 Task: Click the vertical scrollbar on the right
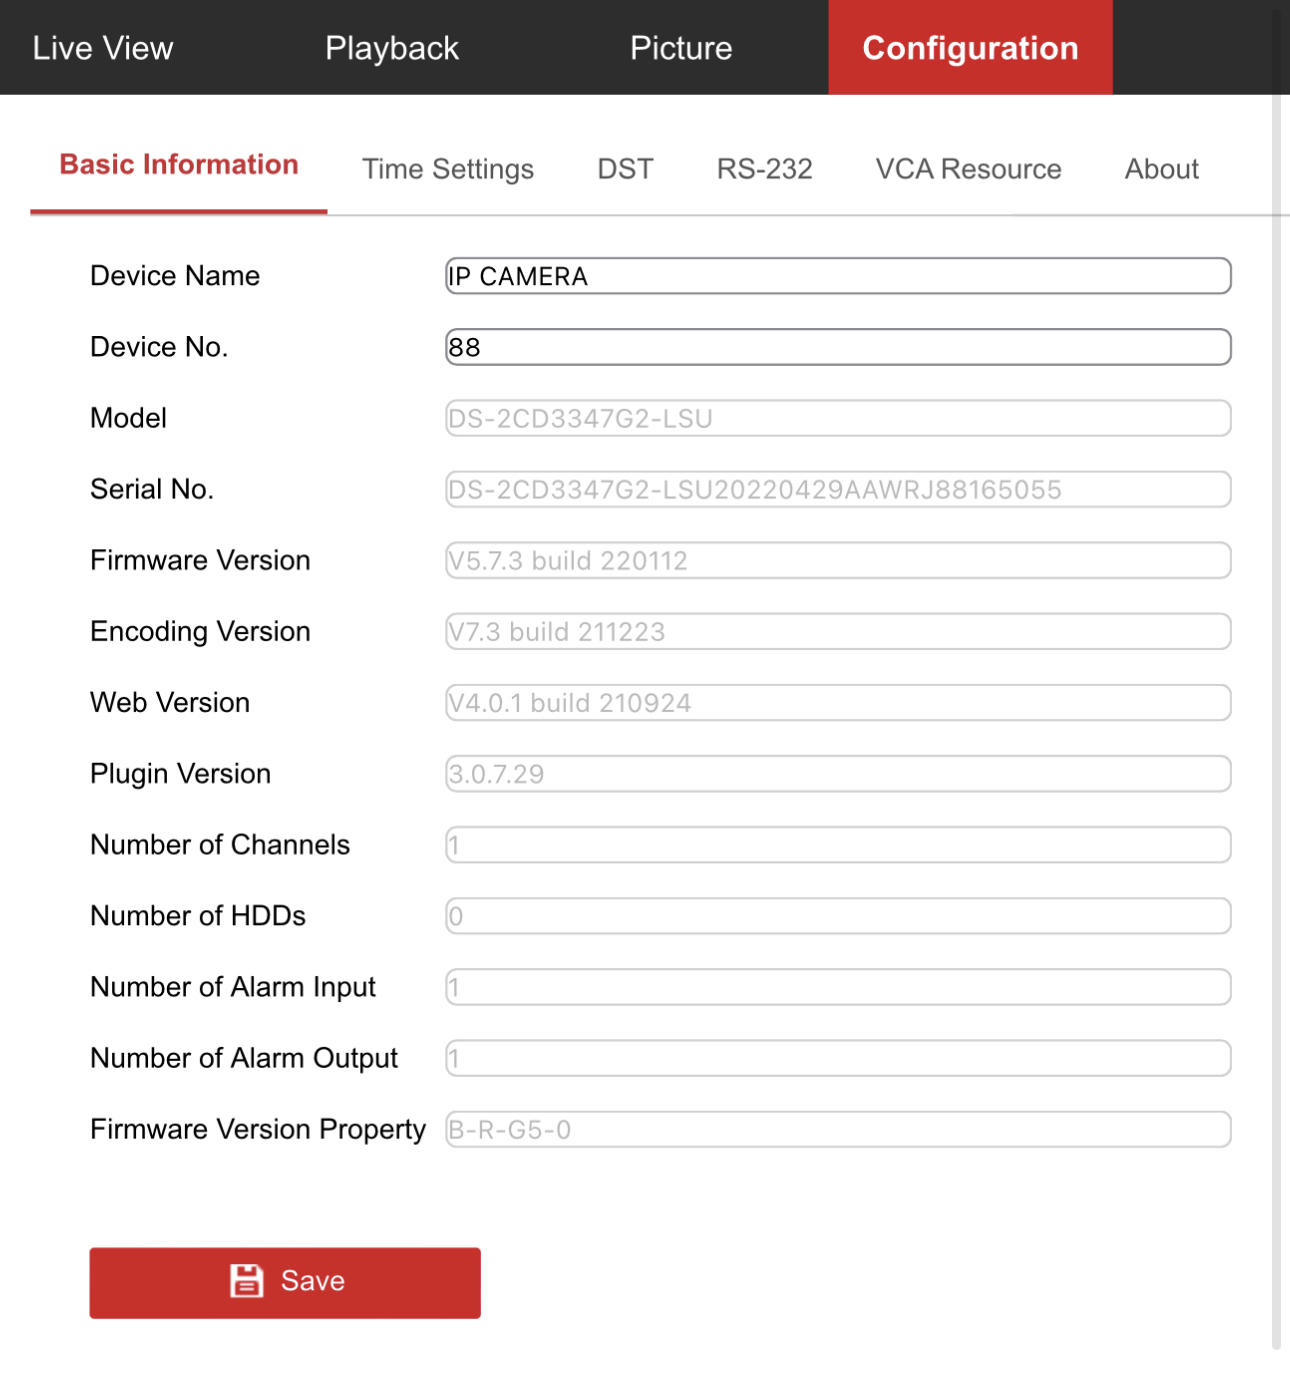[1276, 700]
